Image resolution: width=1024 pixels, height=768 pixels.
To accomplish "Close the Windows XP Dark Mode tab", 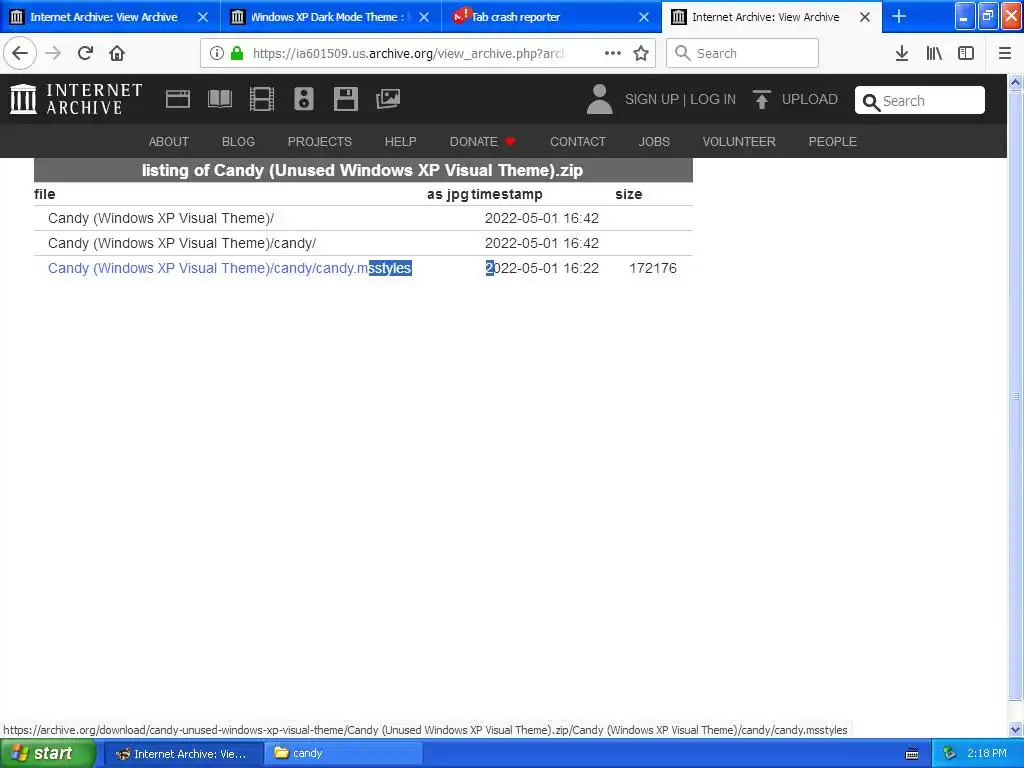I will [x=424, y=17].
